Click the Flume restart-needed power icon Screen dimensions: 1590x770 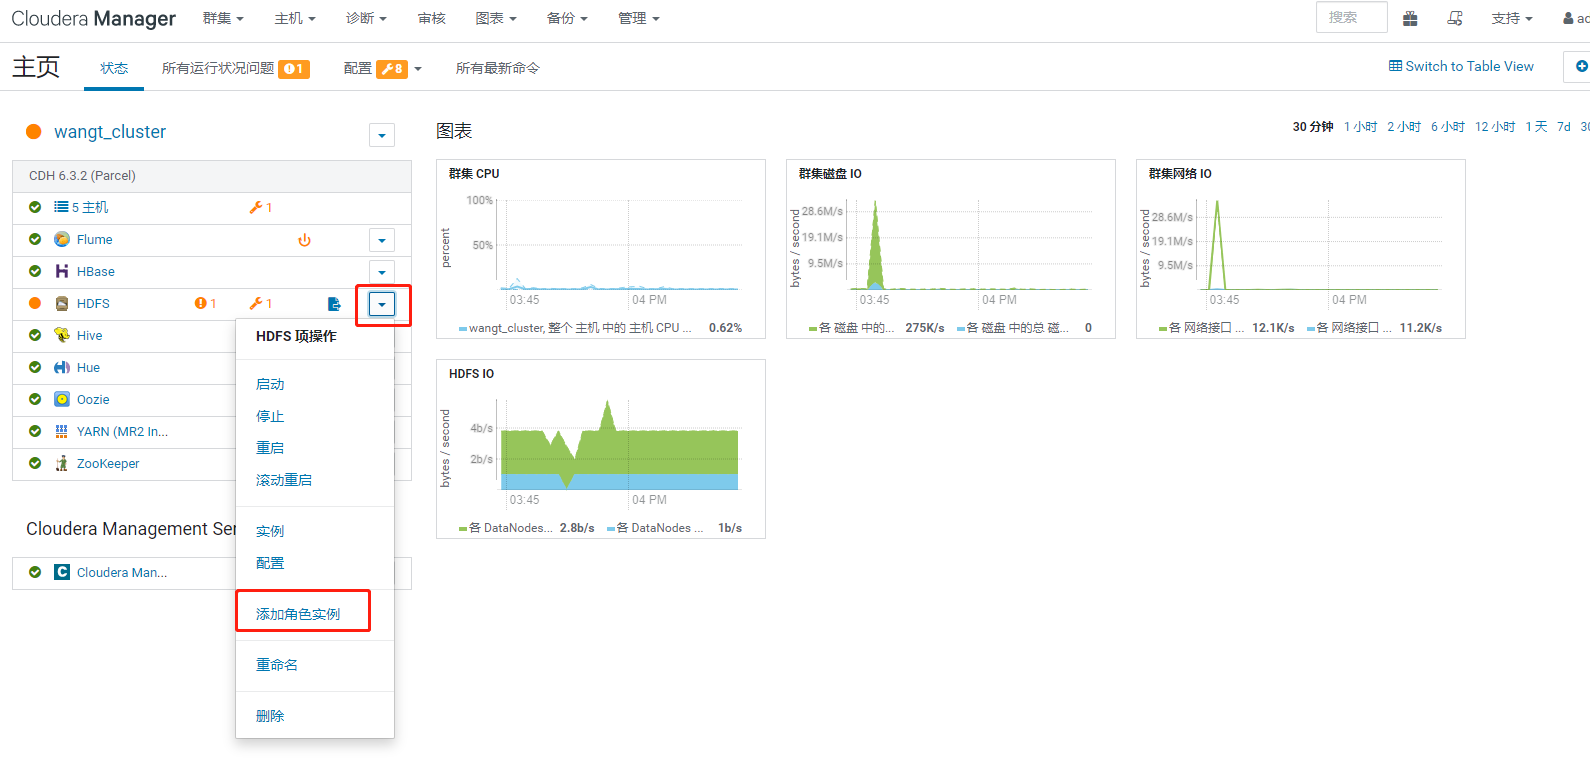tap(305, 240)
